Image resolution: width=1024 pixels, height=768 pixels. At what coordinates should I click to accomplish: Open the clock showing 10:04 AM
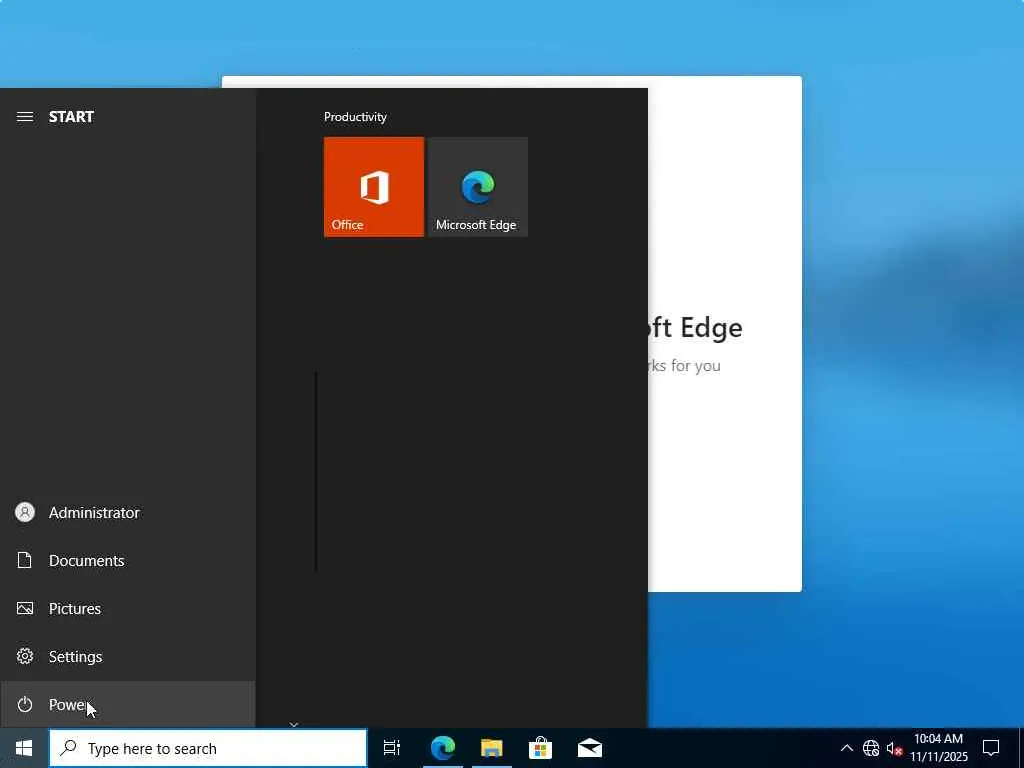coord(938,748)
